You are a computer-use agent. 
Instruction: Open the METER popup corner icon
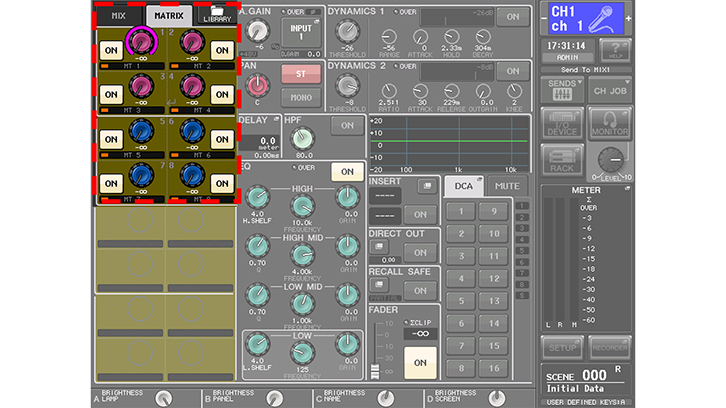click(627, 188)
